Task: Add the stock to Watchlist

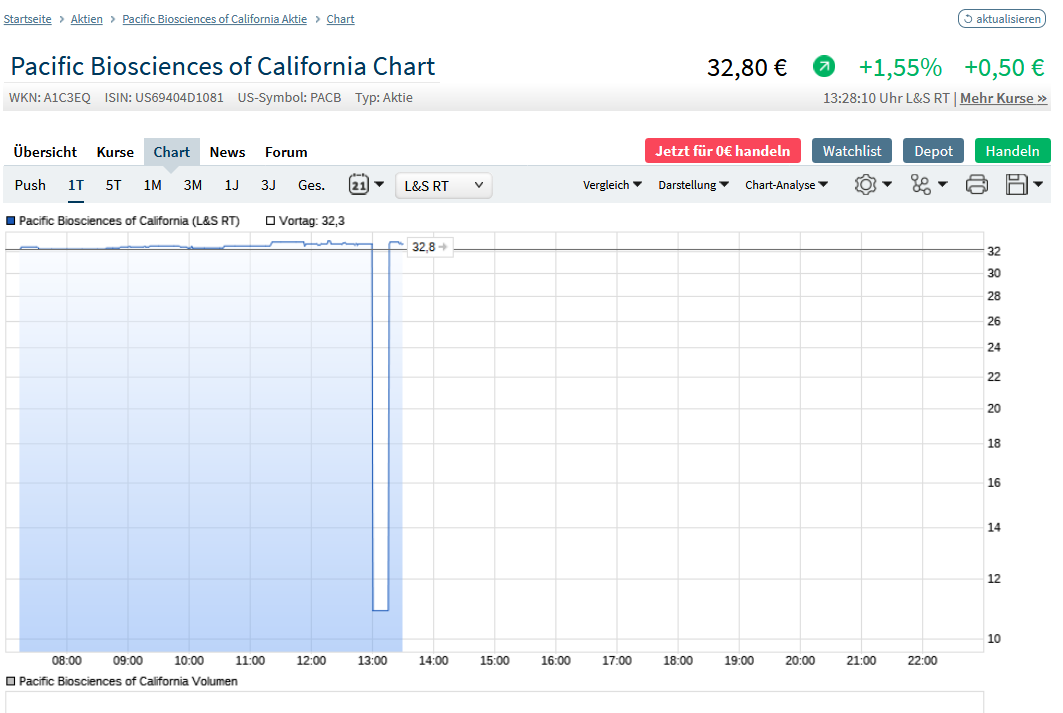Action: click(852, 151)
